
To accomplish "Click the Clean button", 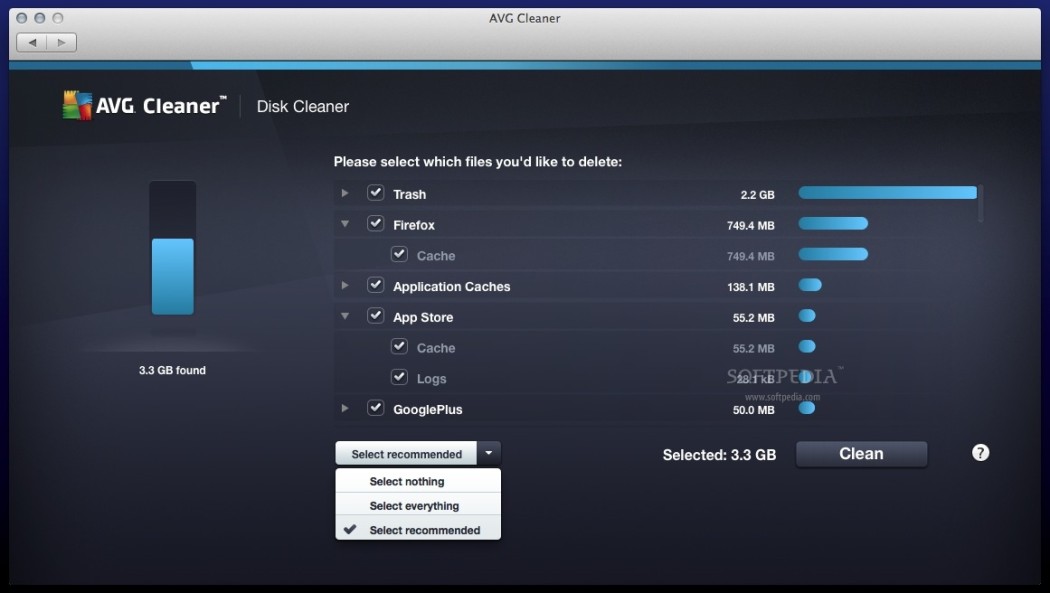I will pos(861,454).
